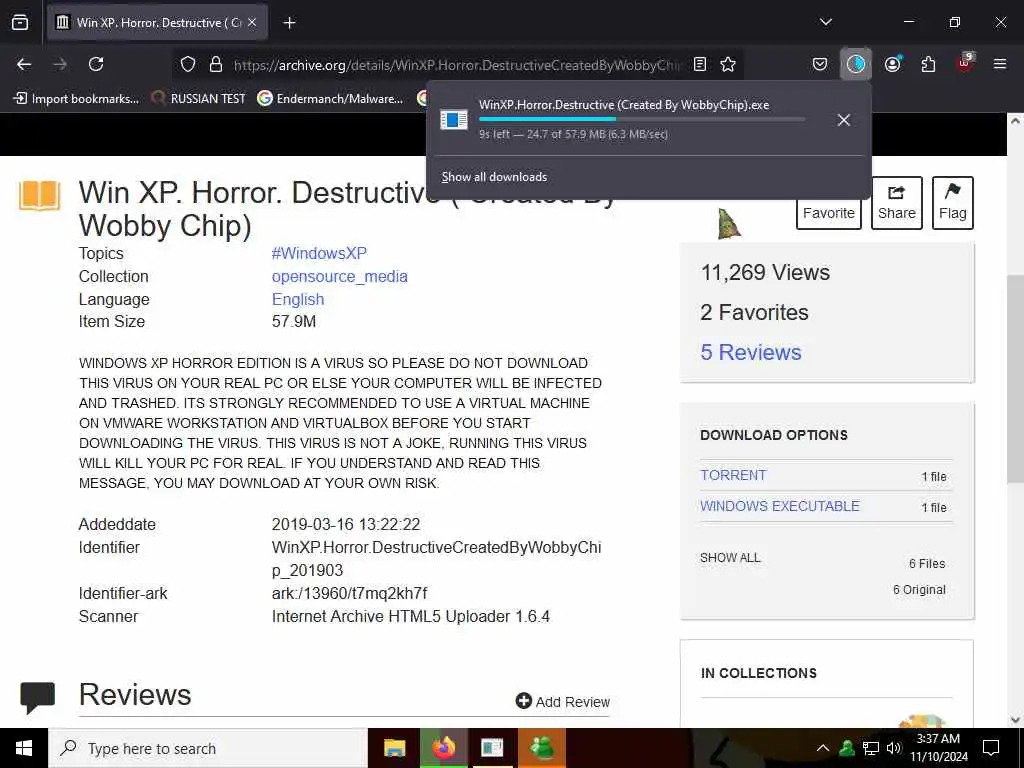Click the scrollbar up arrow
The height and width of the screenshot is (768, 1024).
1015,121
